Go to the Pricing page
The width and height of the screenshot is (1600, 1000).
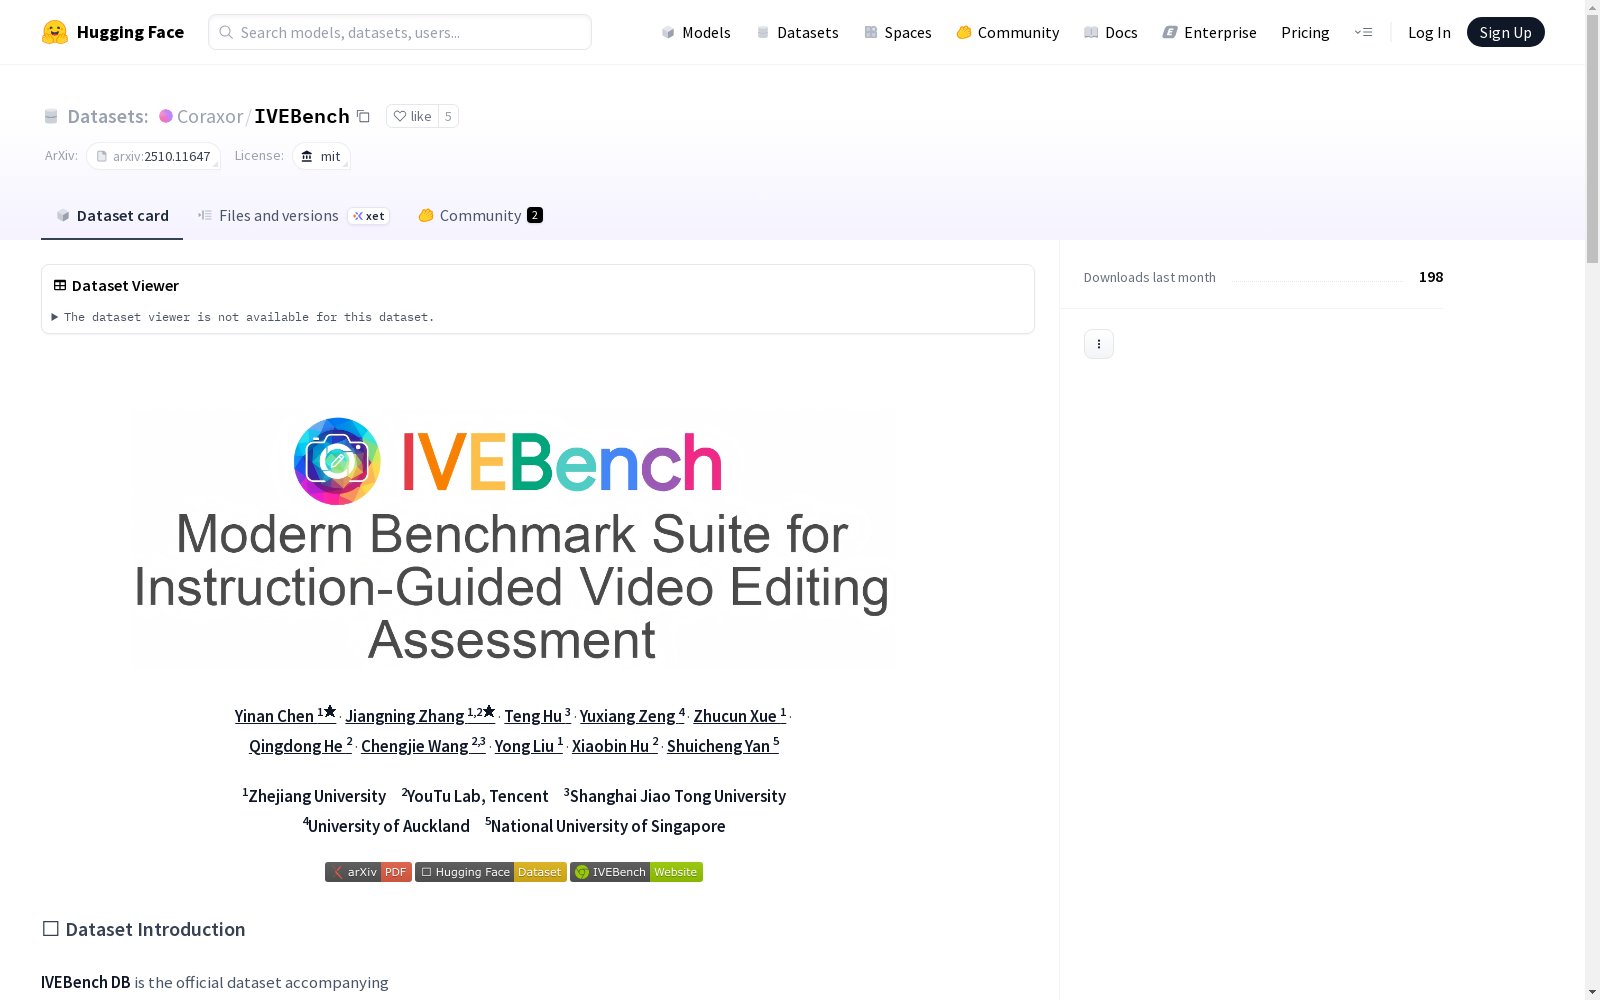(x=1305, y=32)
